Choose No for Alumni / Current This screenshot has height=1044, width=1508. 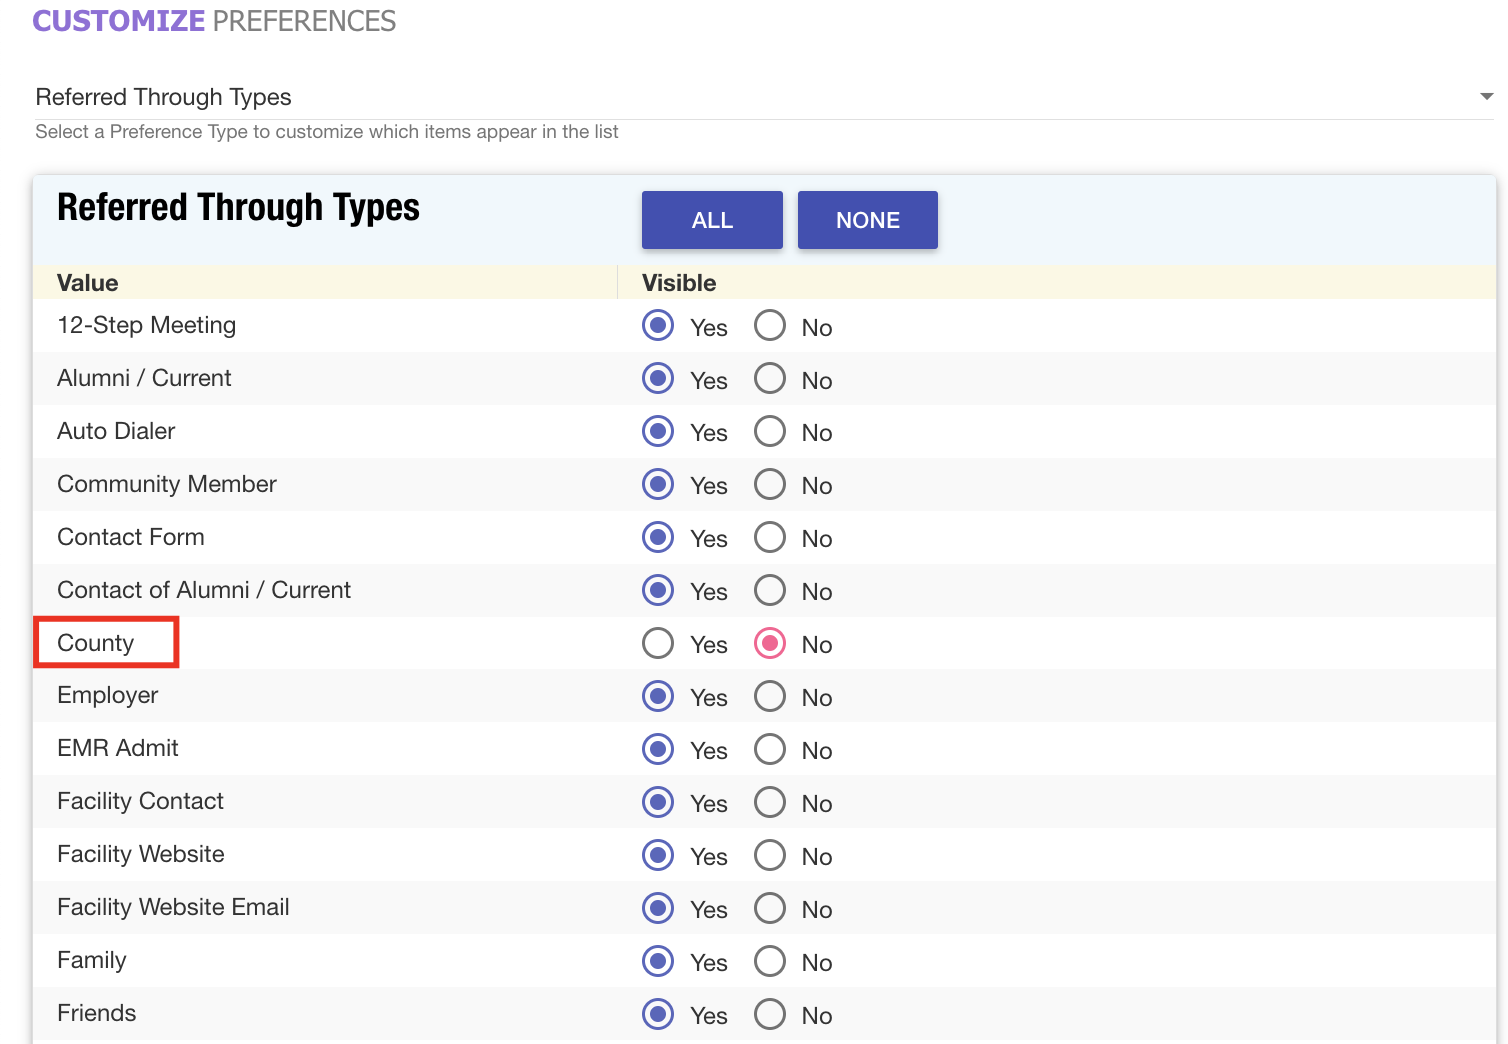pyautogui.click(x=770, y=379)
